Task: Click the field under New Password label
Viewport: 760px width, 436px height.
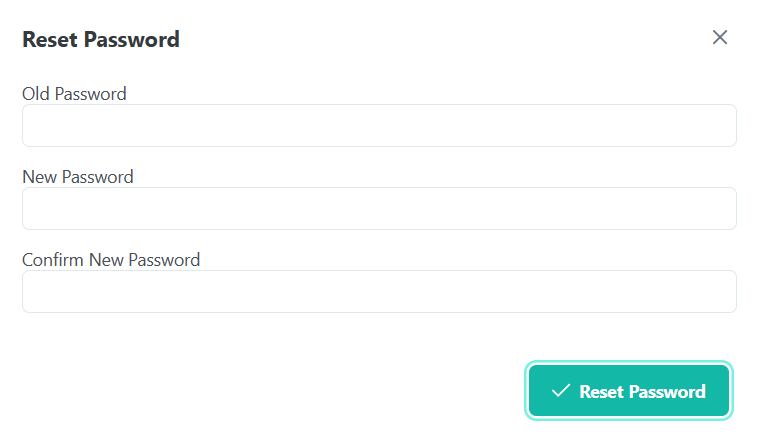Action: click(379, 208)
